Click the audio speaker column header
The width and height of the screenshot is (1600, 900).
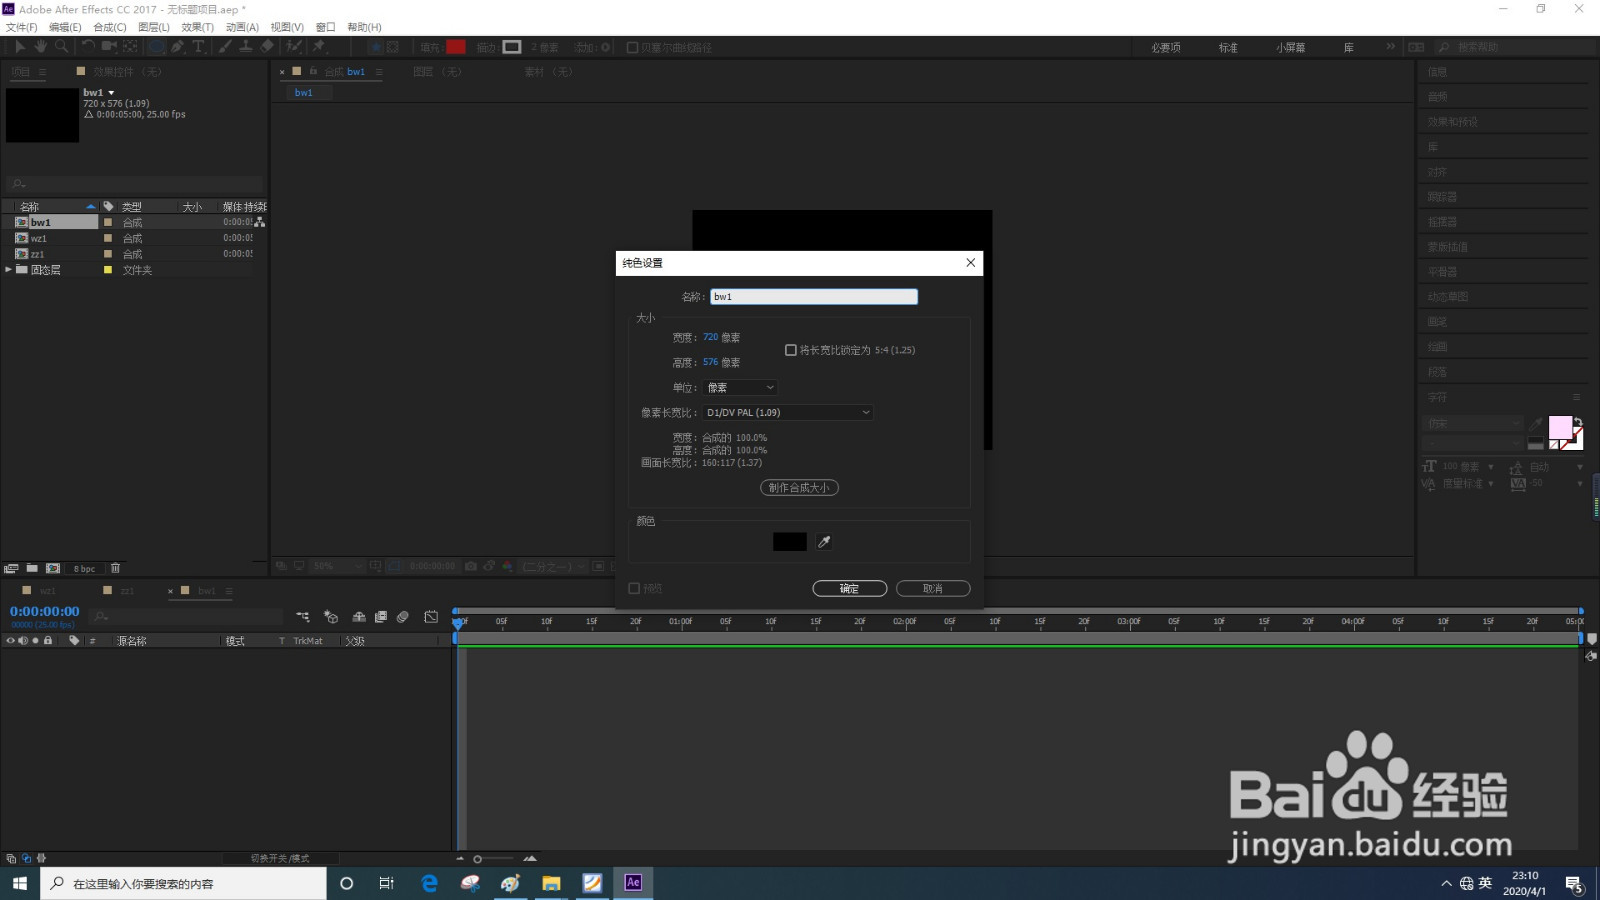(23, 640)
